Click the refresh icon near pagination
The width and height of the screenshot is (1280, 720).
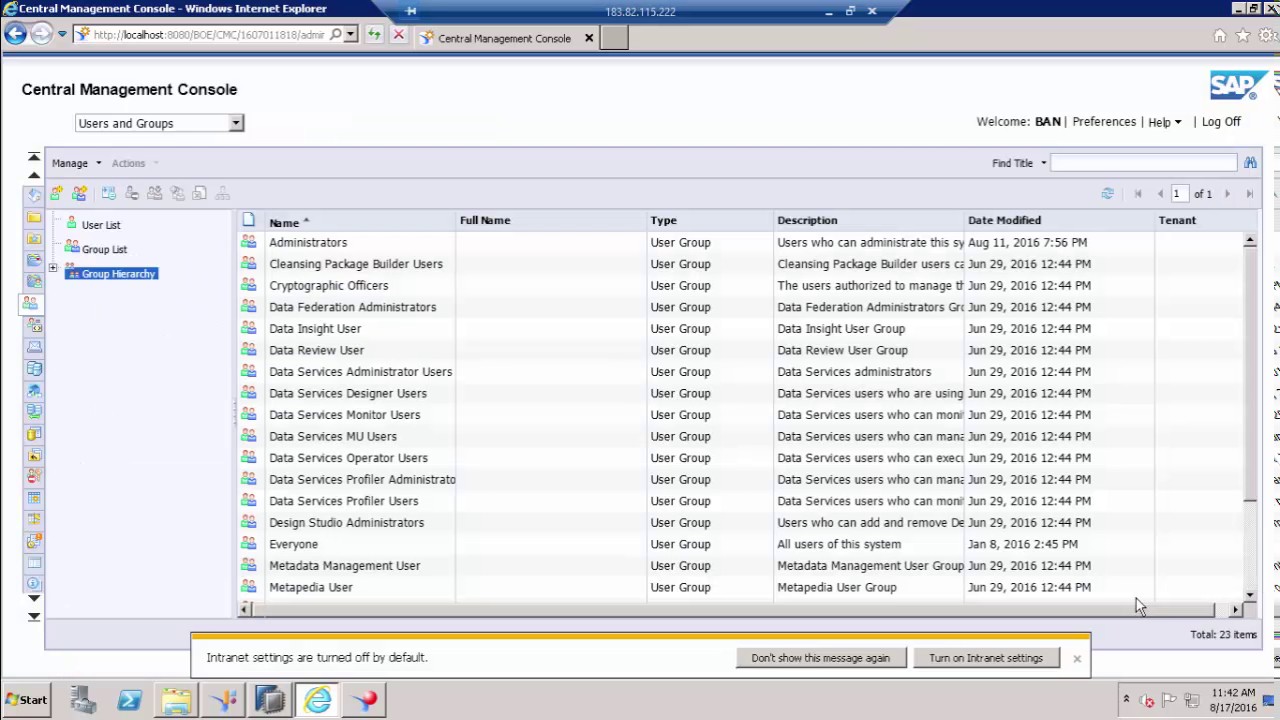click(1107, 194)
